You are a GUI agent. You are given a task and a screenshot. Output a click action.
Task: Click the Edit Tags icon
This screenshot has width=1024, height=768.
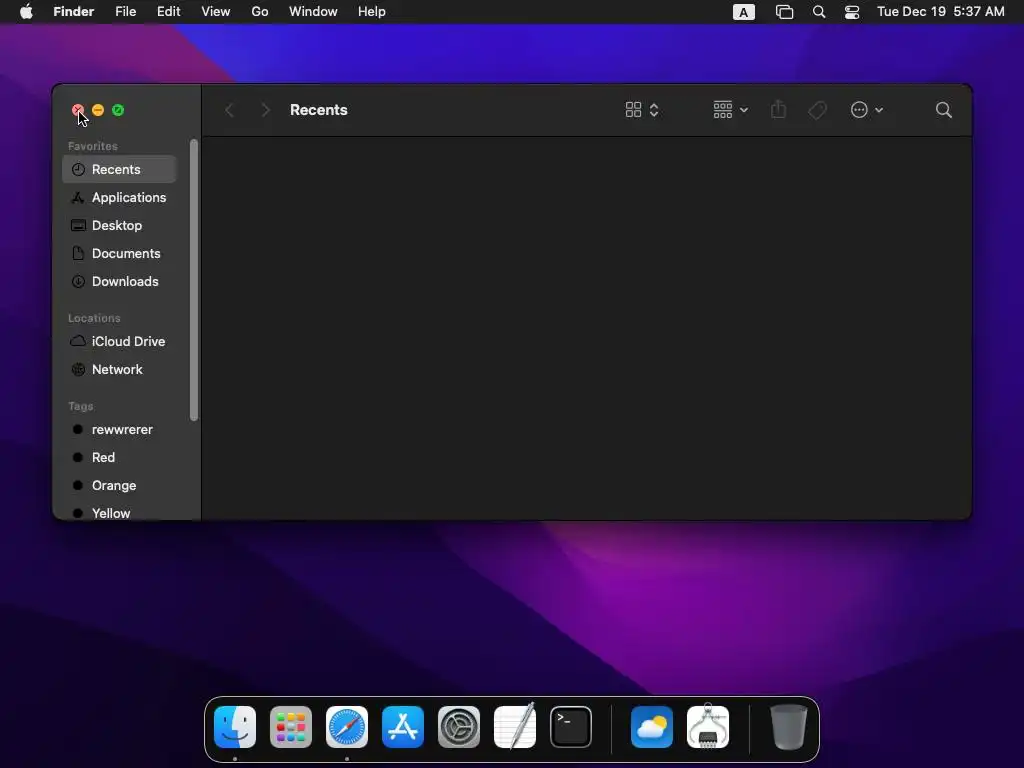817,110
